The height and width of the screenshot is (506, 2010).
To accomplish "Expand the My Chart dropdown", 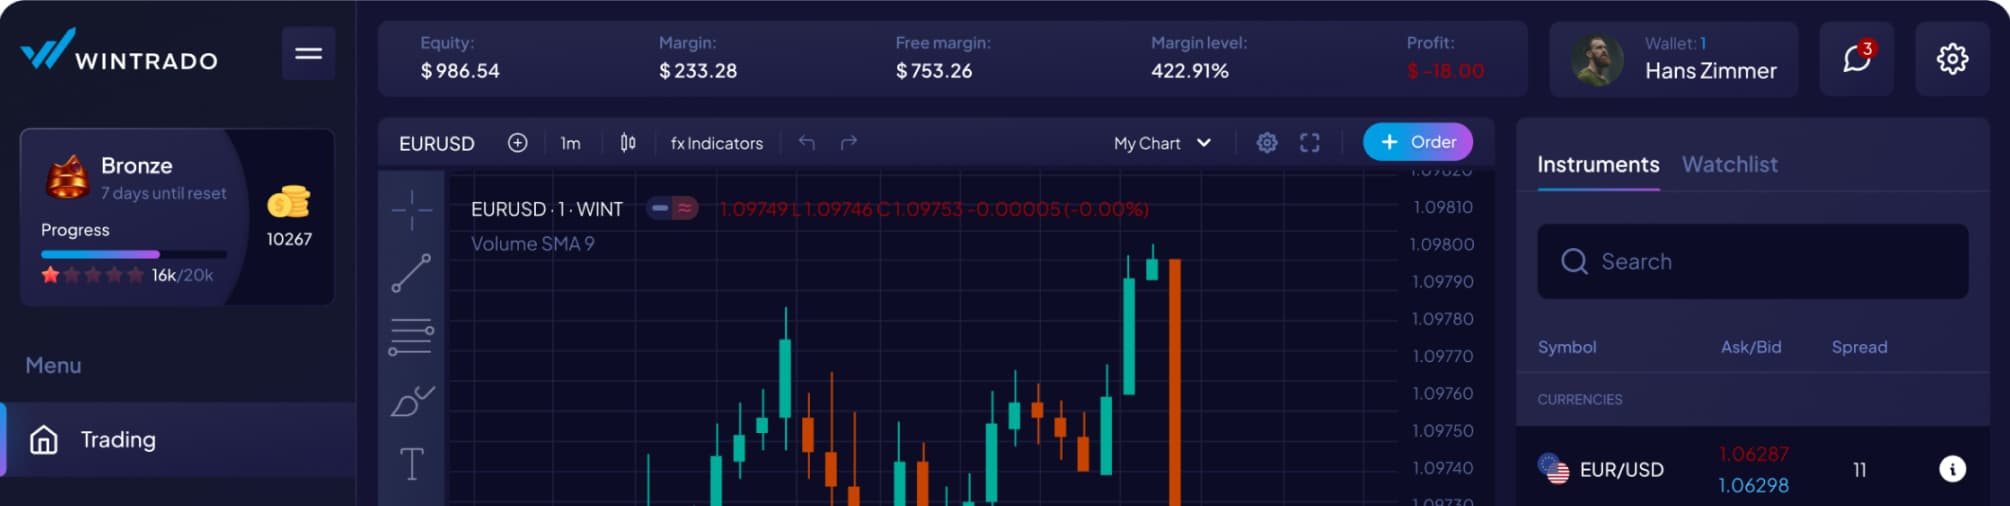I will coord(1162,143).
